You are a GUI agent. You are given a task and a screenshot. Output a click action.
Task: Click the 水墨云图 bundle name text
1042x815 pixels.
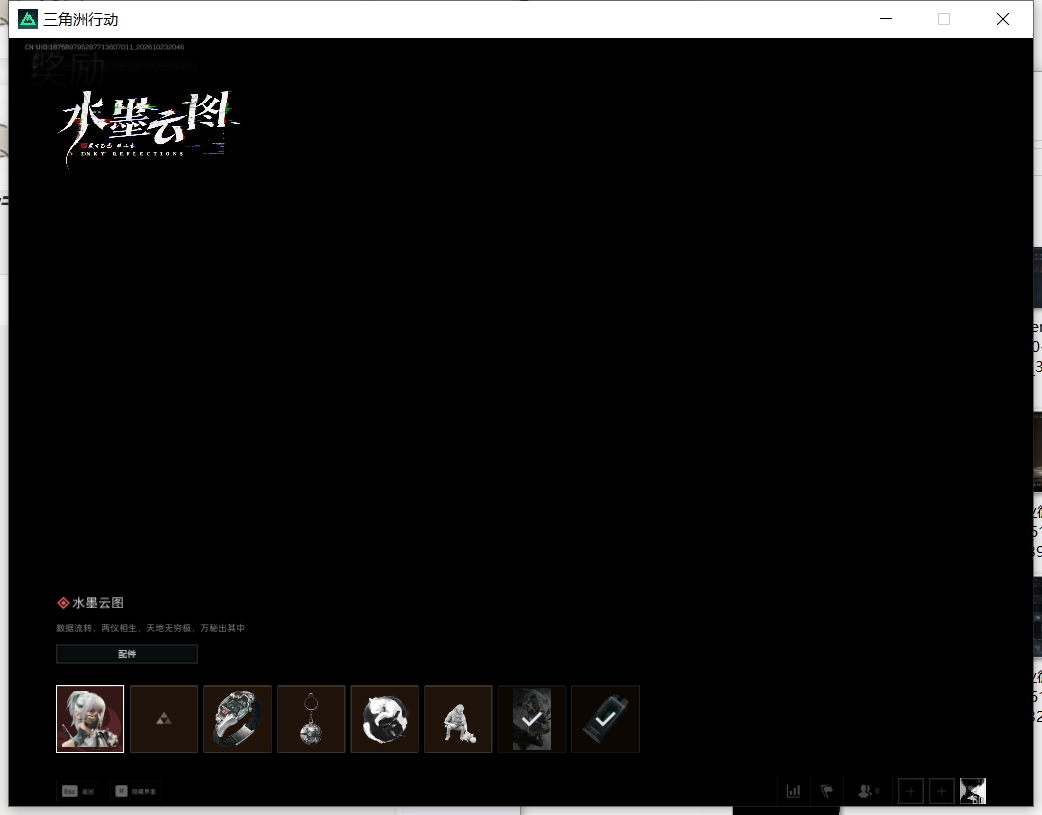tap(98, 603)
